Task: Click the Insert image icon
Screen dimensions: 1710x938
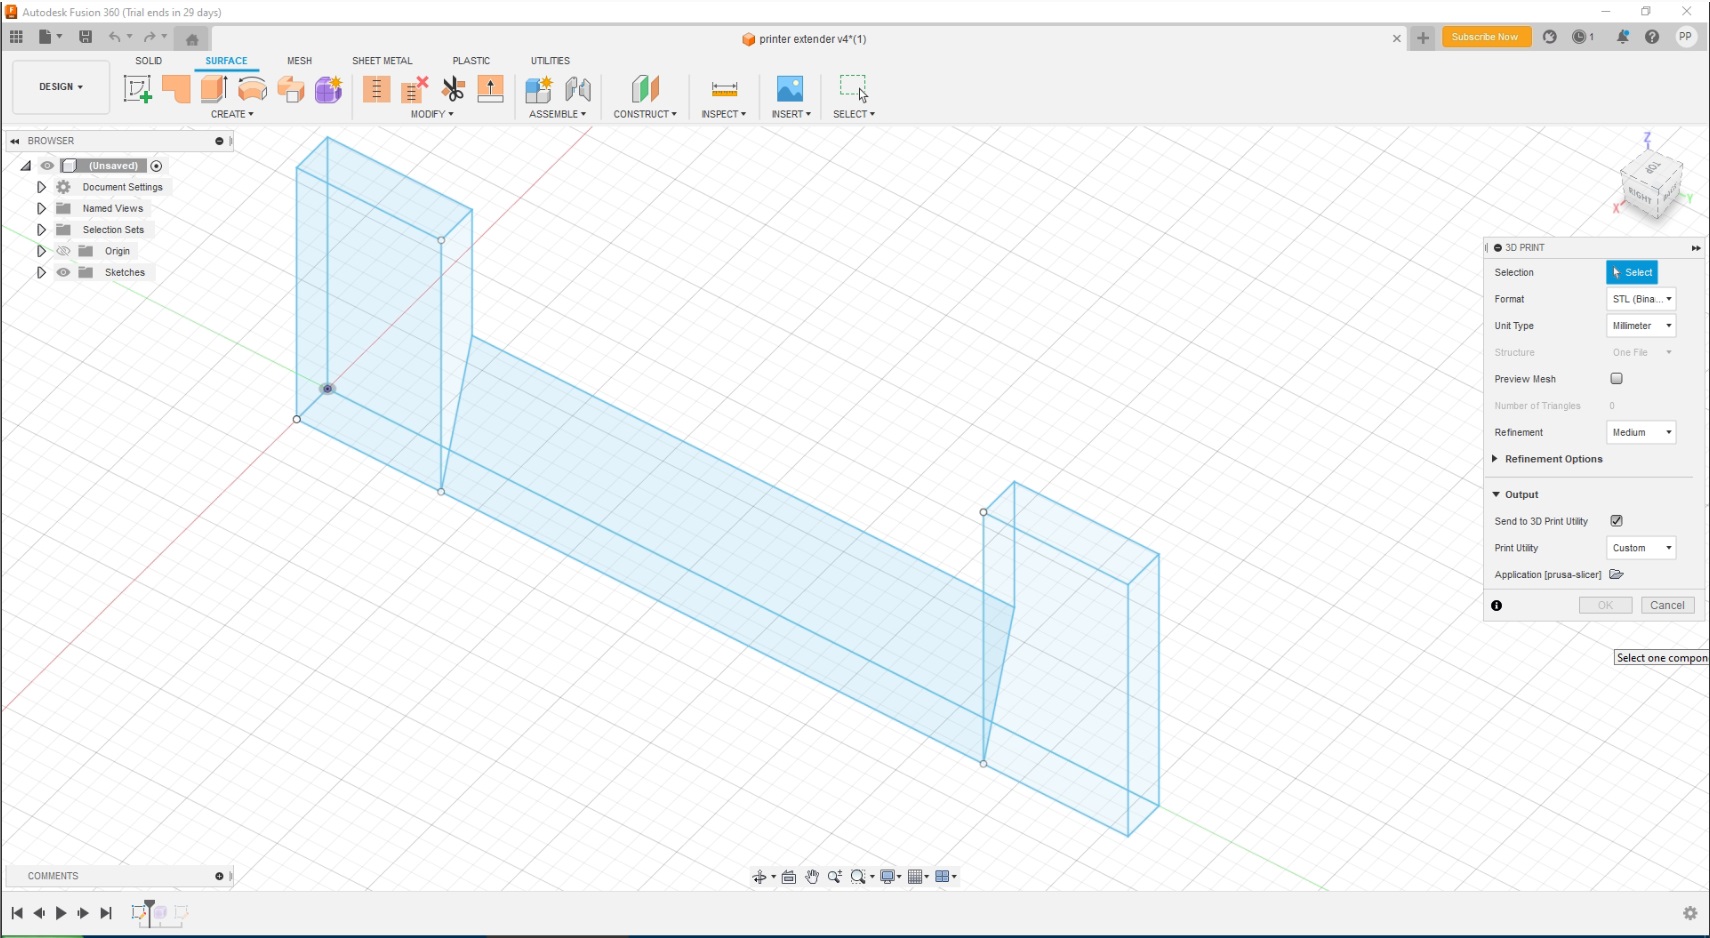Action: pos(789,89)
